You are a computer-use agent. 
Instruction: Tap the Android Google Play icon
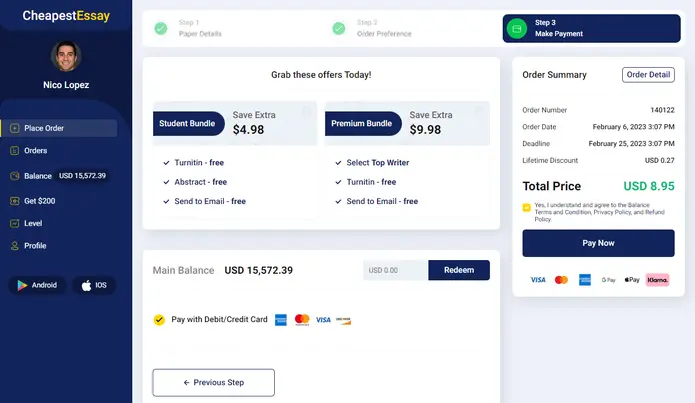click(22, 285)
